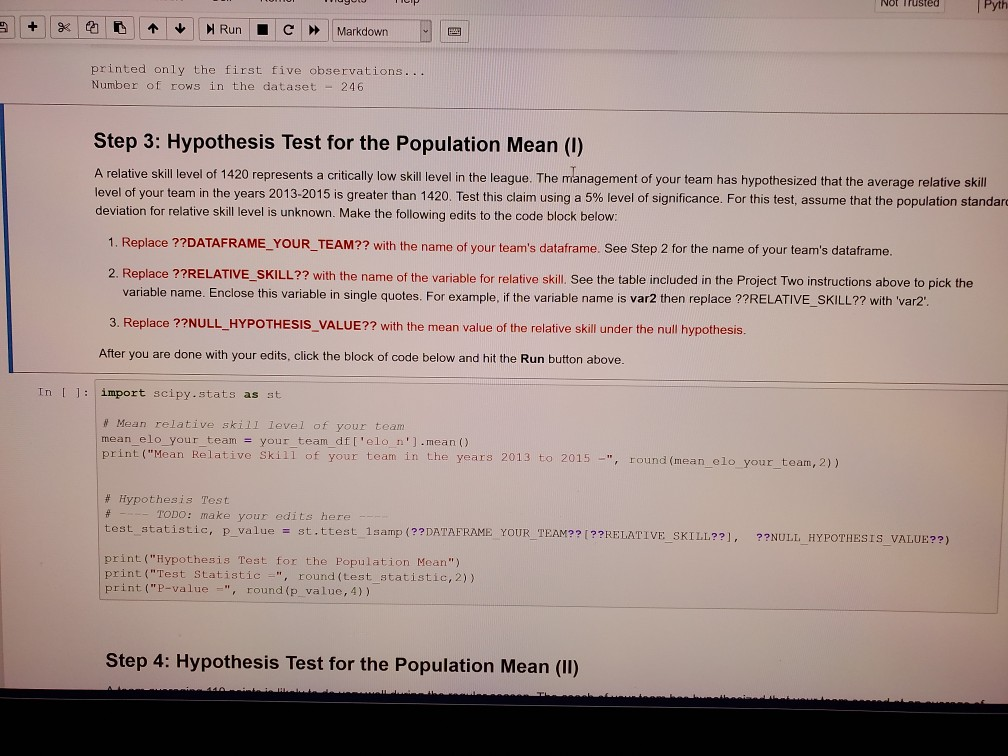Open the command palette keyboard icon
The width and height of the screenshot is (1008, 756).
point(454,31)
